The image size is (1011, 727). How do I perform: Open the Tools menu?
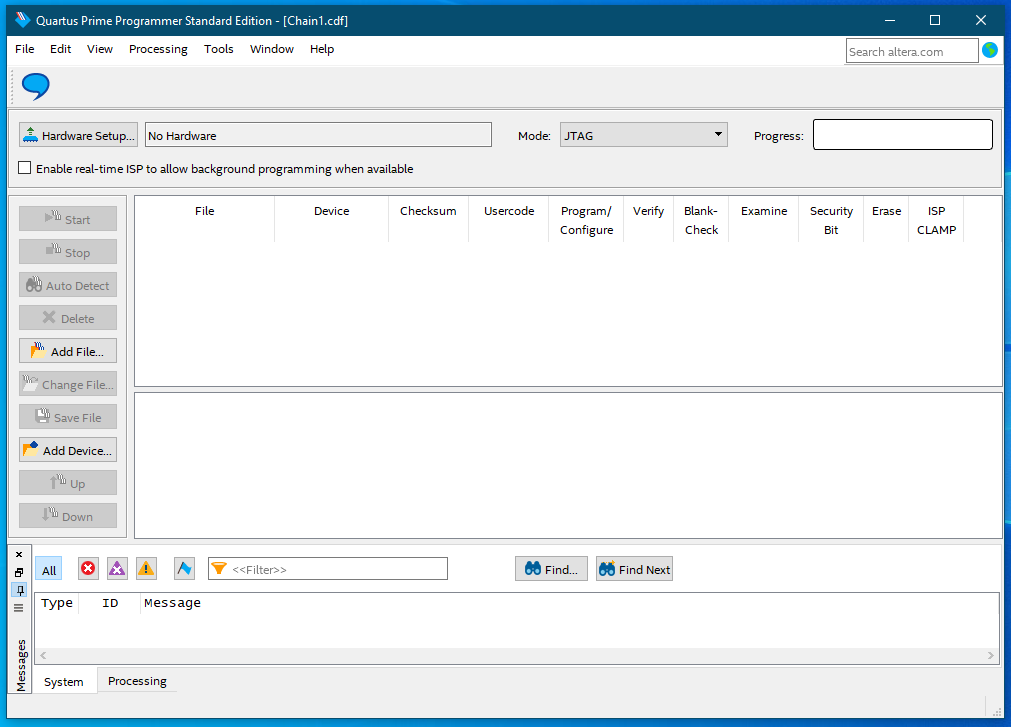pyautogui.click(x=219, y=49)
